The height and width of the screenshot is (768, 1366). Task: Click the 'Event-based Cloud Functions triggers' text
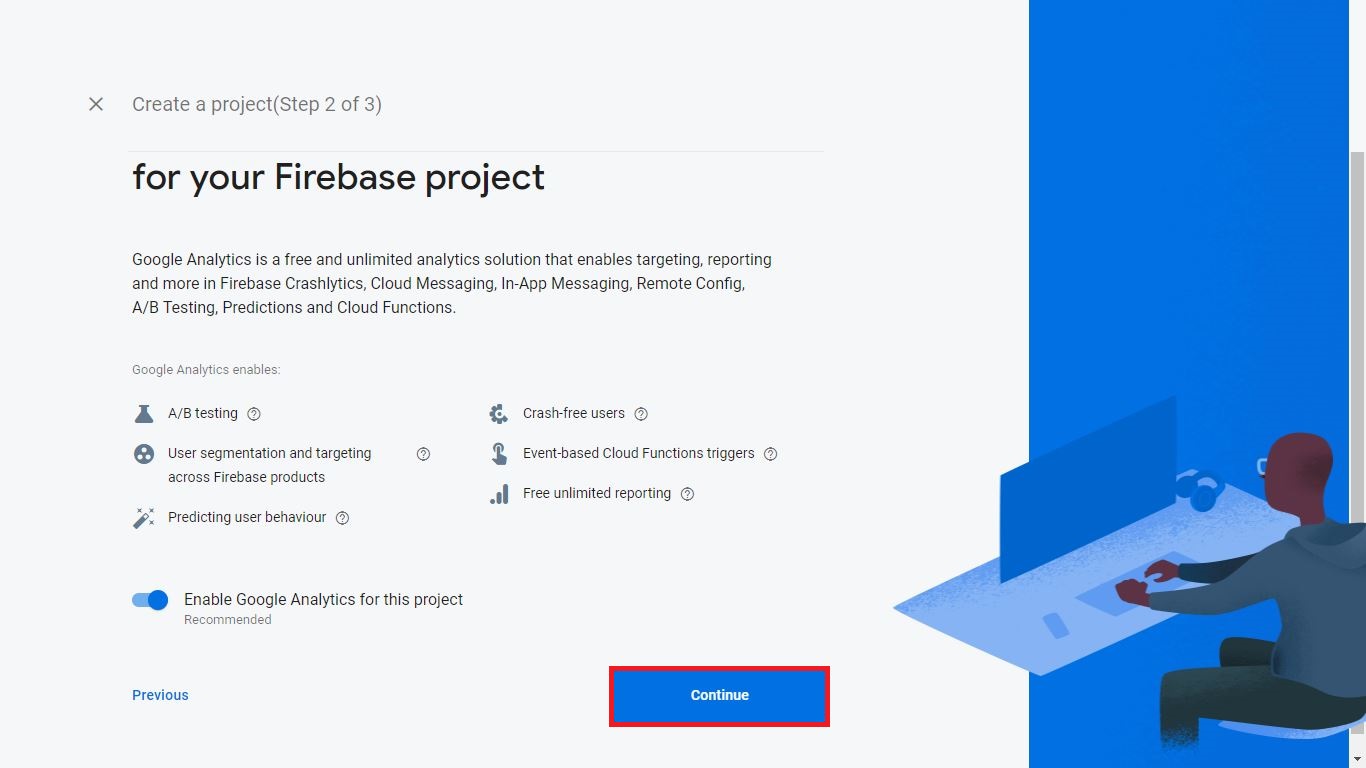tap(639, 453)
